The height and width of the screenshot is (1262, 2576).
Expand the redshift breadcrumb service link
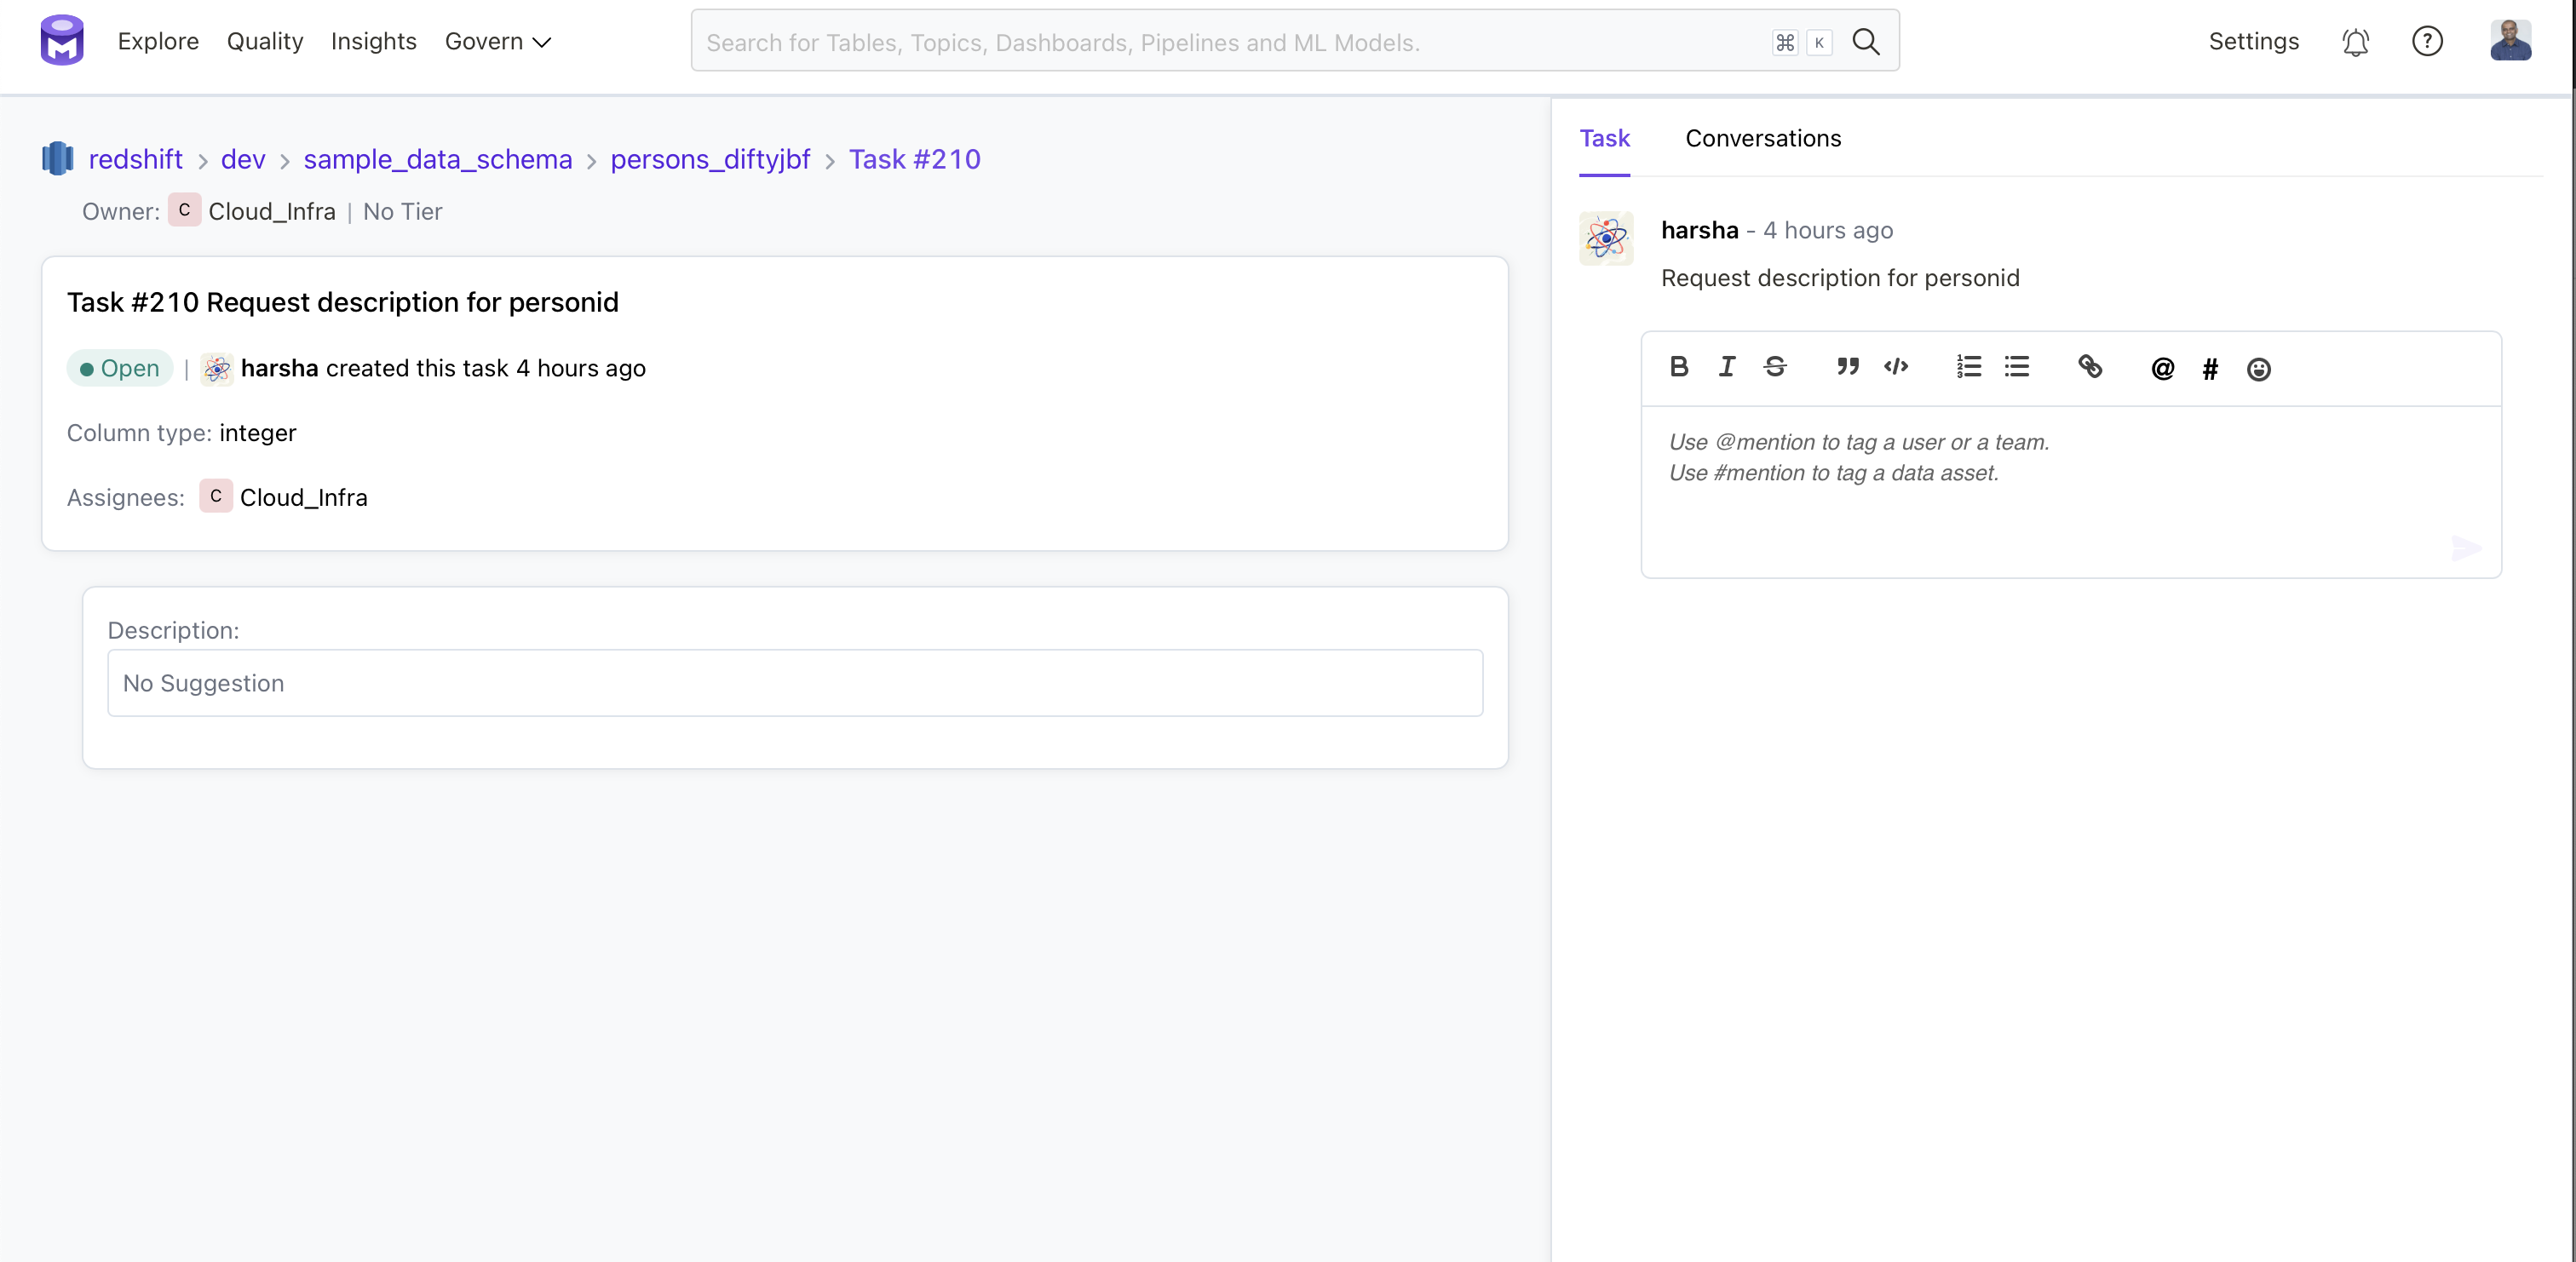(x=136, y=159)
